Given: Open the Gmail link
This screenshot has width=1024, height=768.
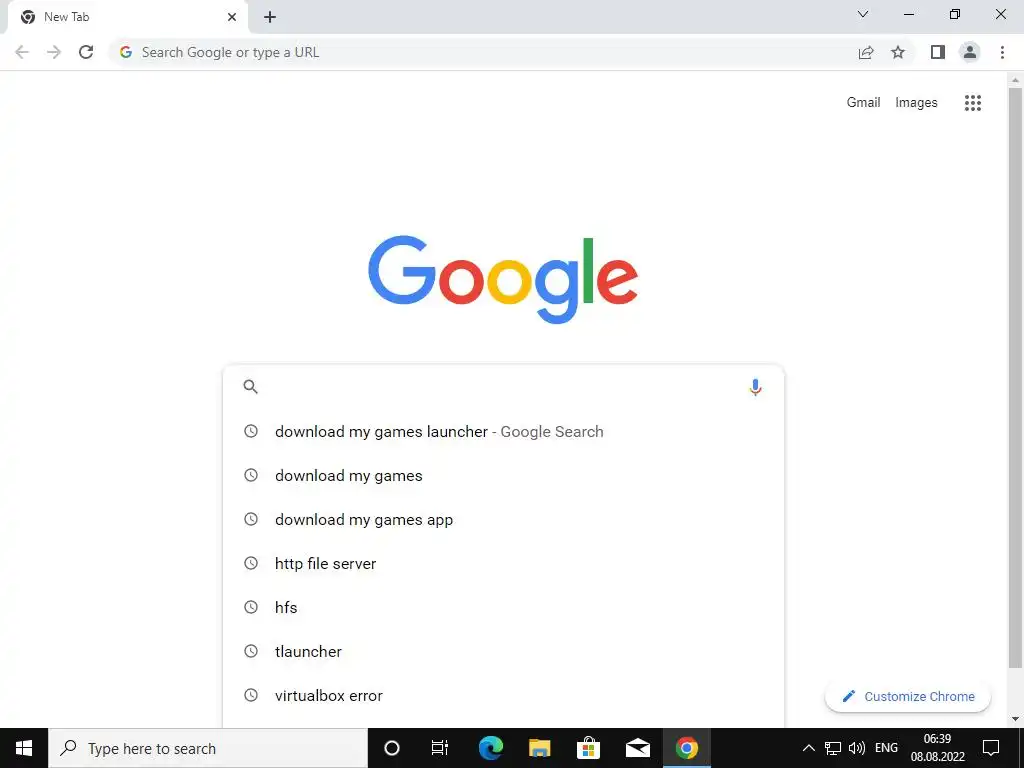Looking at the screenshot, I should tap(863, 103).
